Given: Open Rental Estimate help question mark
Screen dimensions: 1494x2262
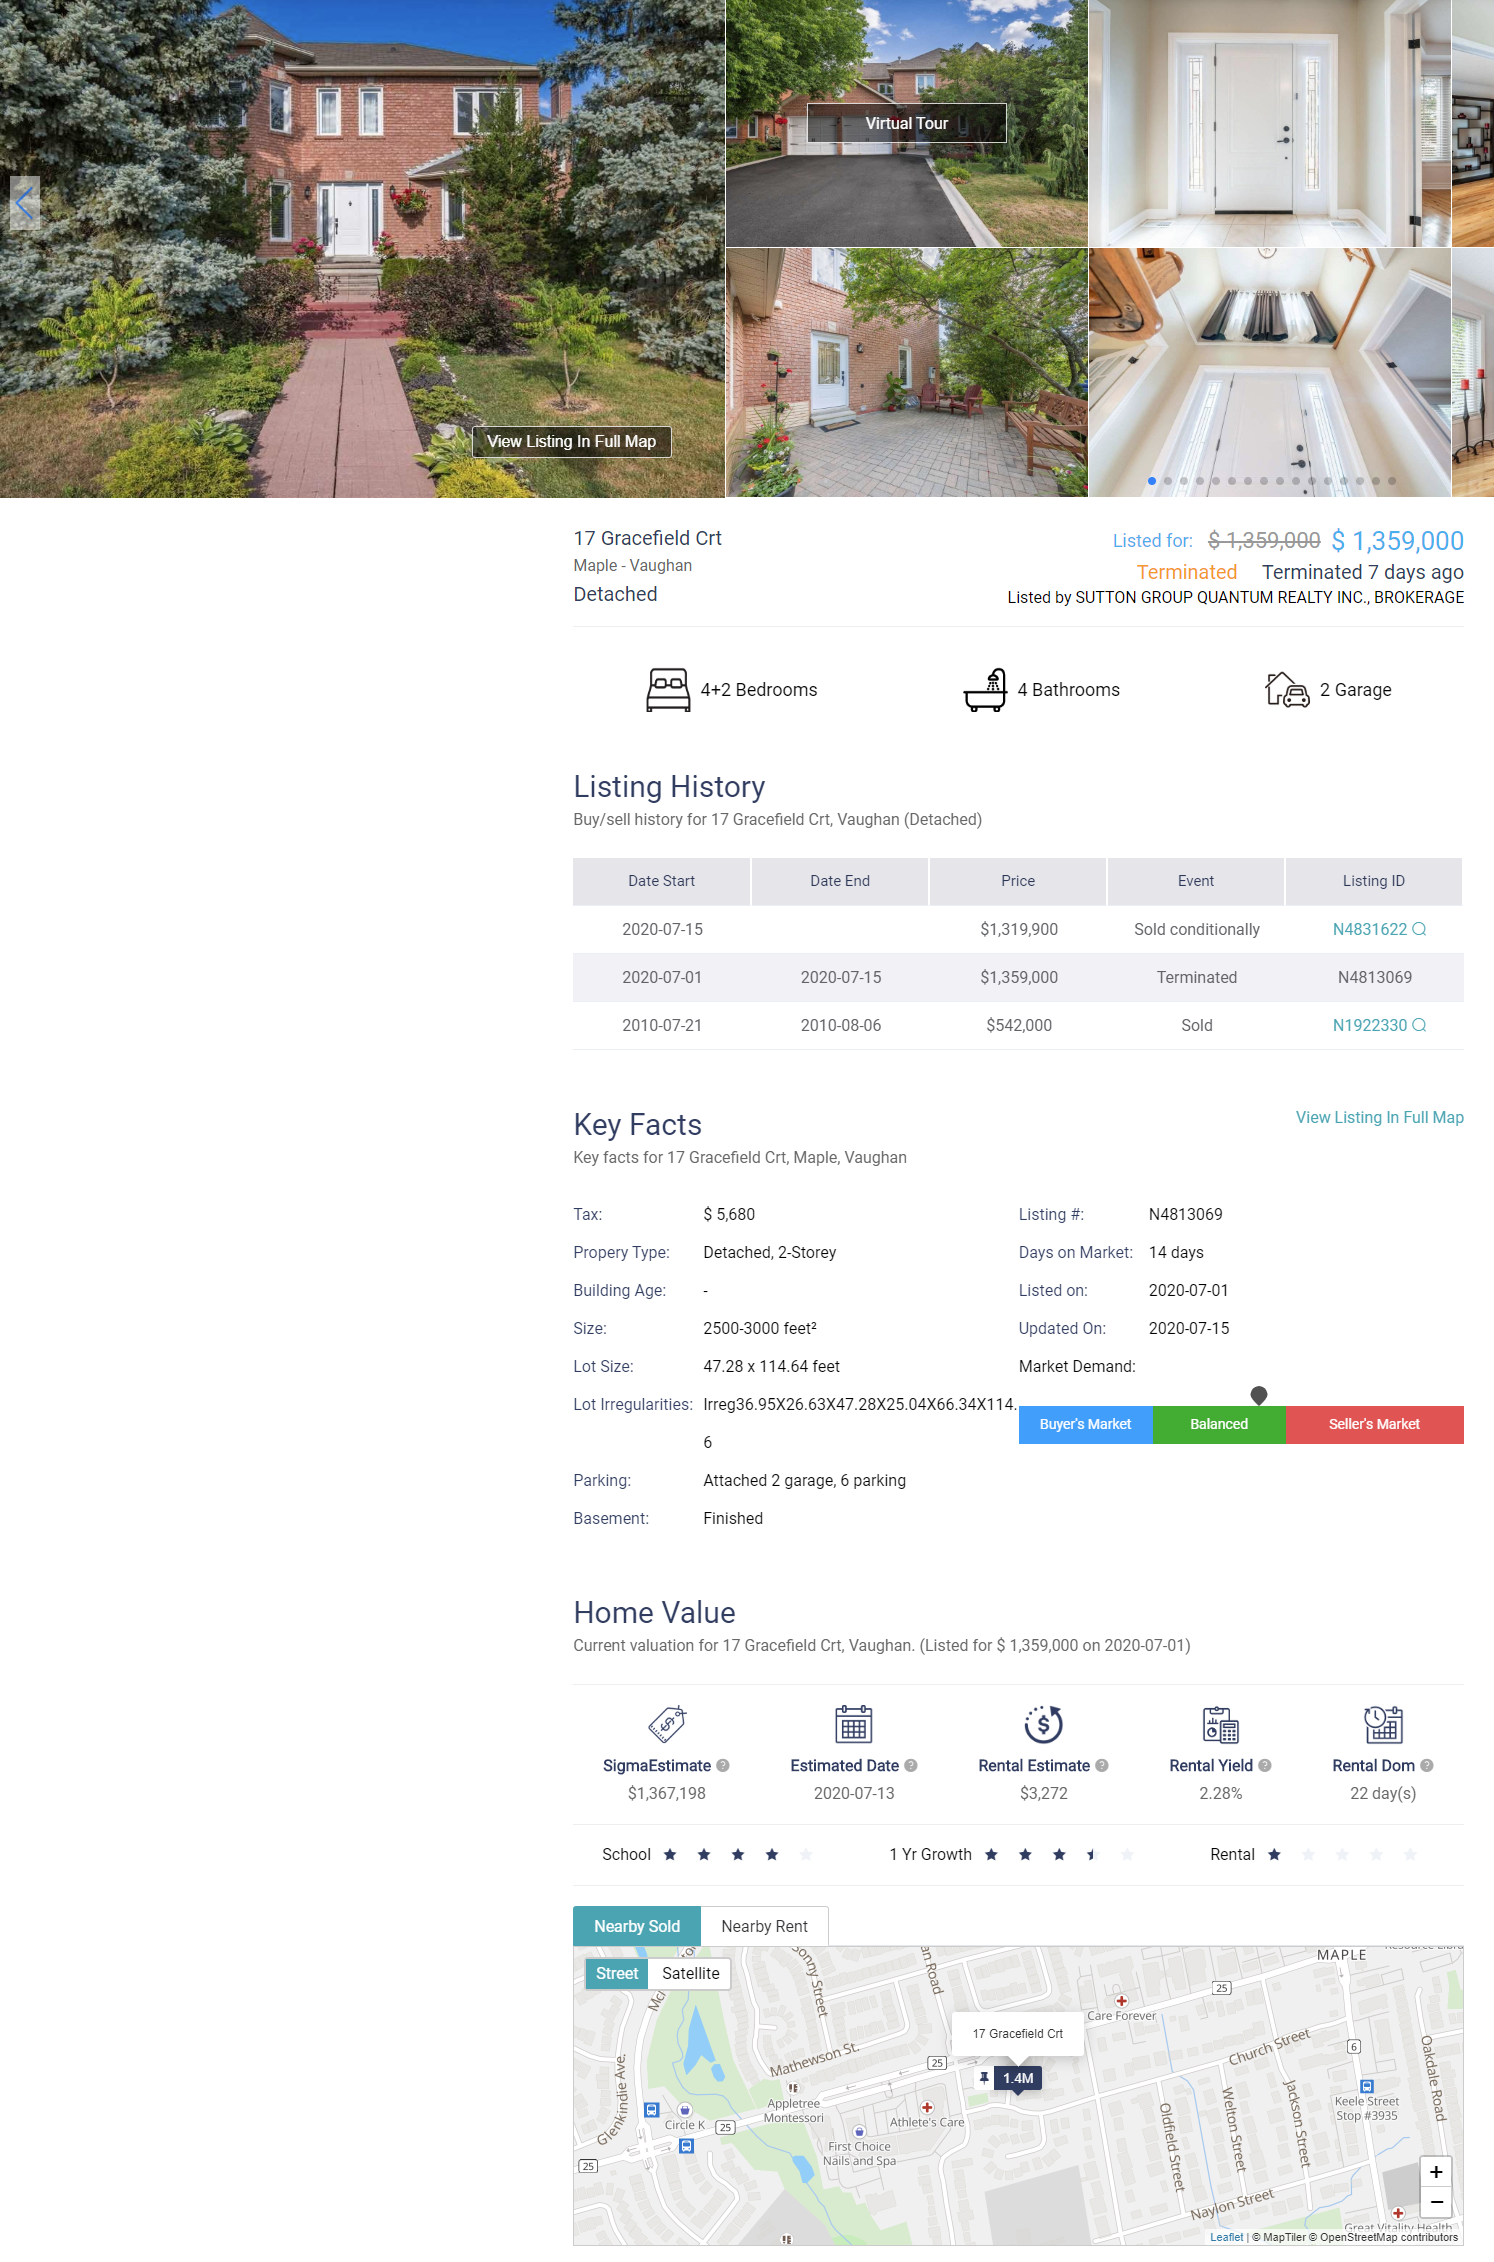Looking at the screenshot, I should coord(1102,1766).
